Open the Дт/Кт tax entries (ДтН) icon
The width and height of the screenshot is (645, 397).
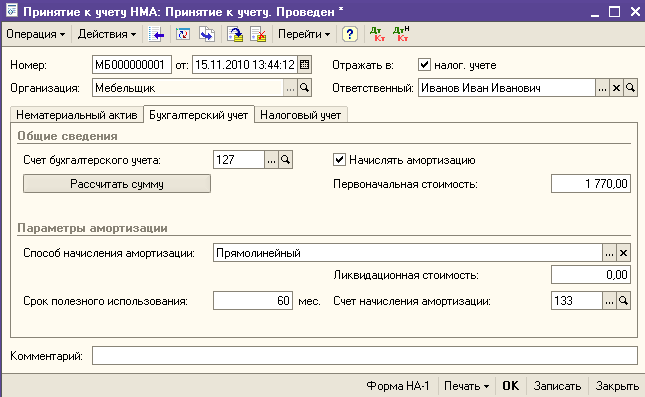[401, 34]
